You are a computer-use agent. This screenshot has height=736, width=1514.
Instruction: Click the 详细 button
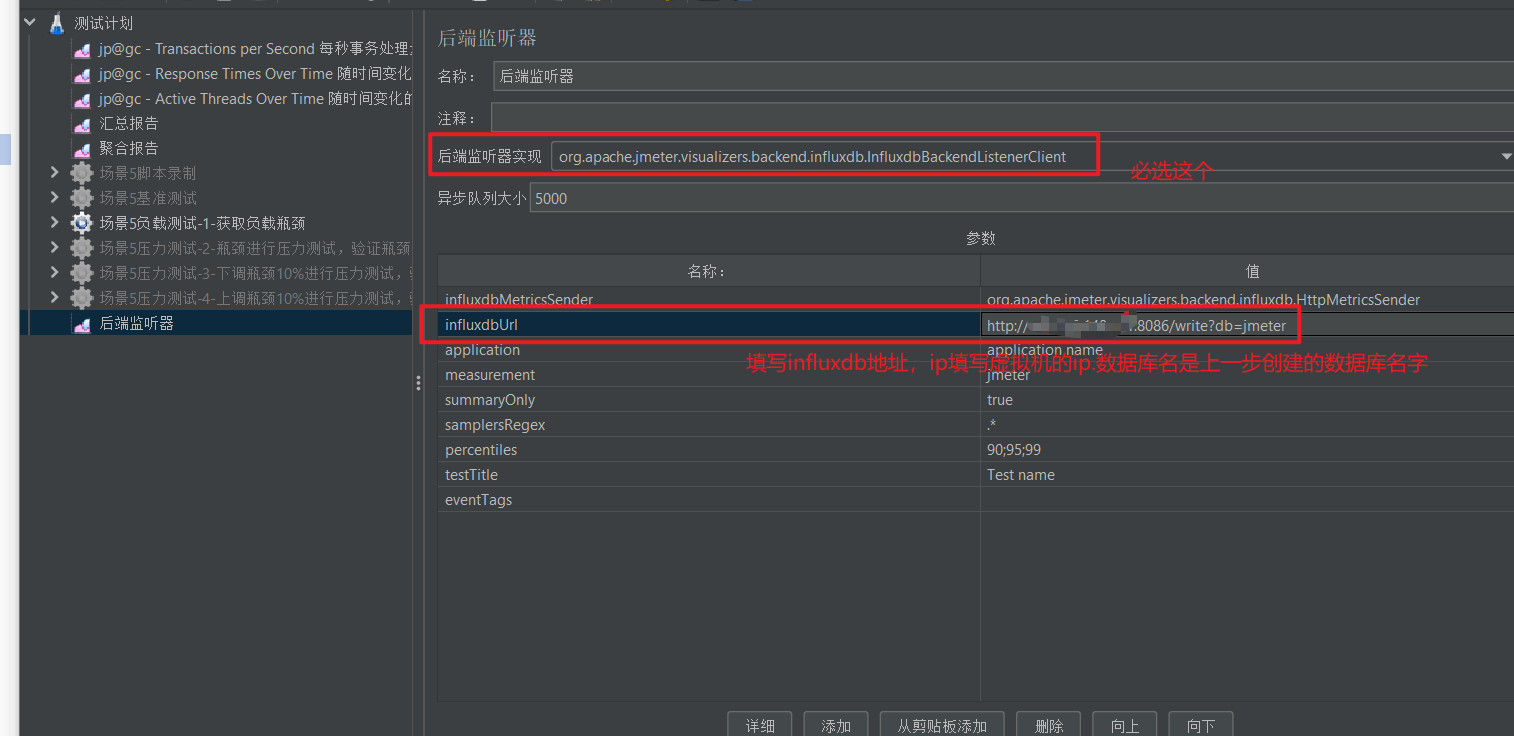coord(760,724)
